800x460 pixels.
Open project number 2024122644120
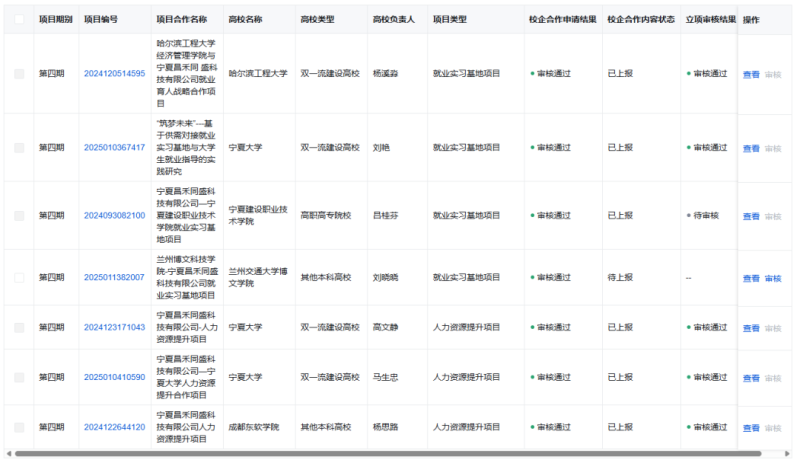(114, 428)
